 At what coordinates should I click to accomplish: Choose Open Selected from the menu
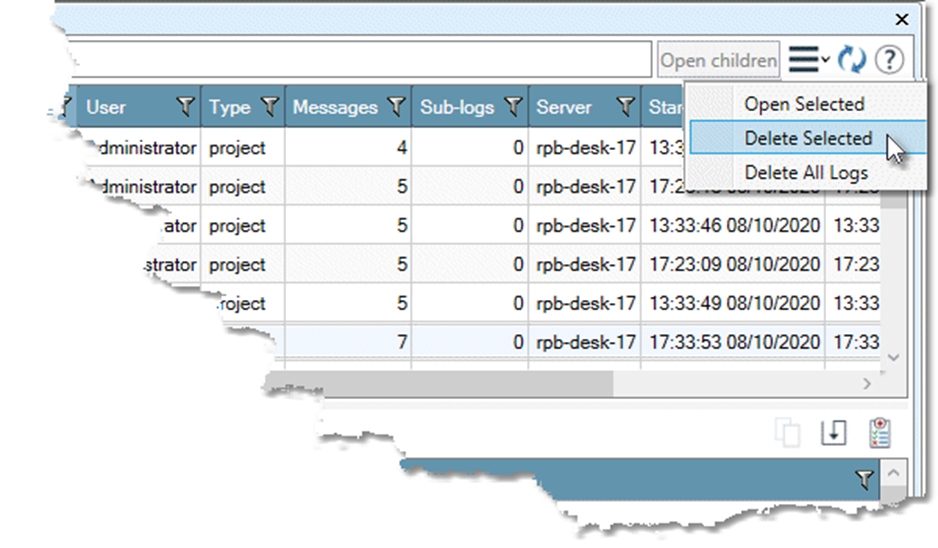click(803, 104)
